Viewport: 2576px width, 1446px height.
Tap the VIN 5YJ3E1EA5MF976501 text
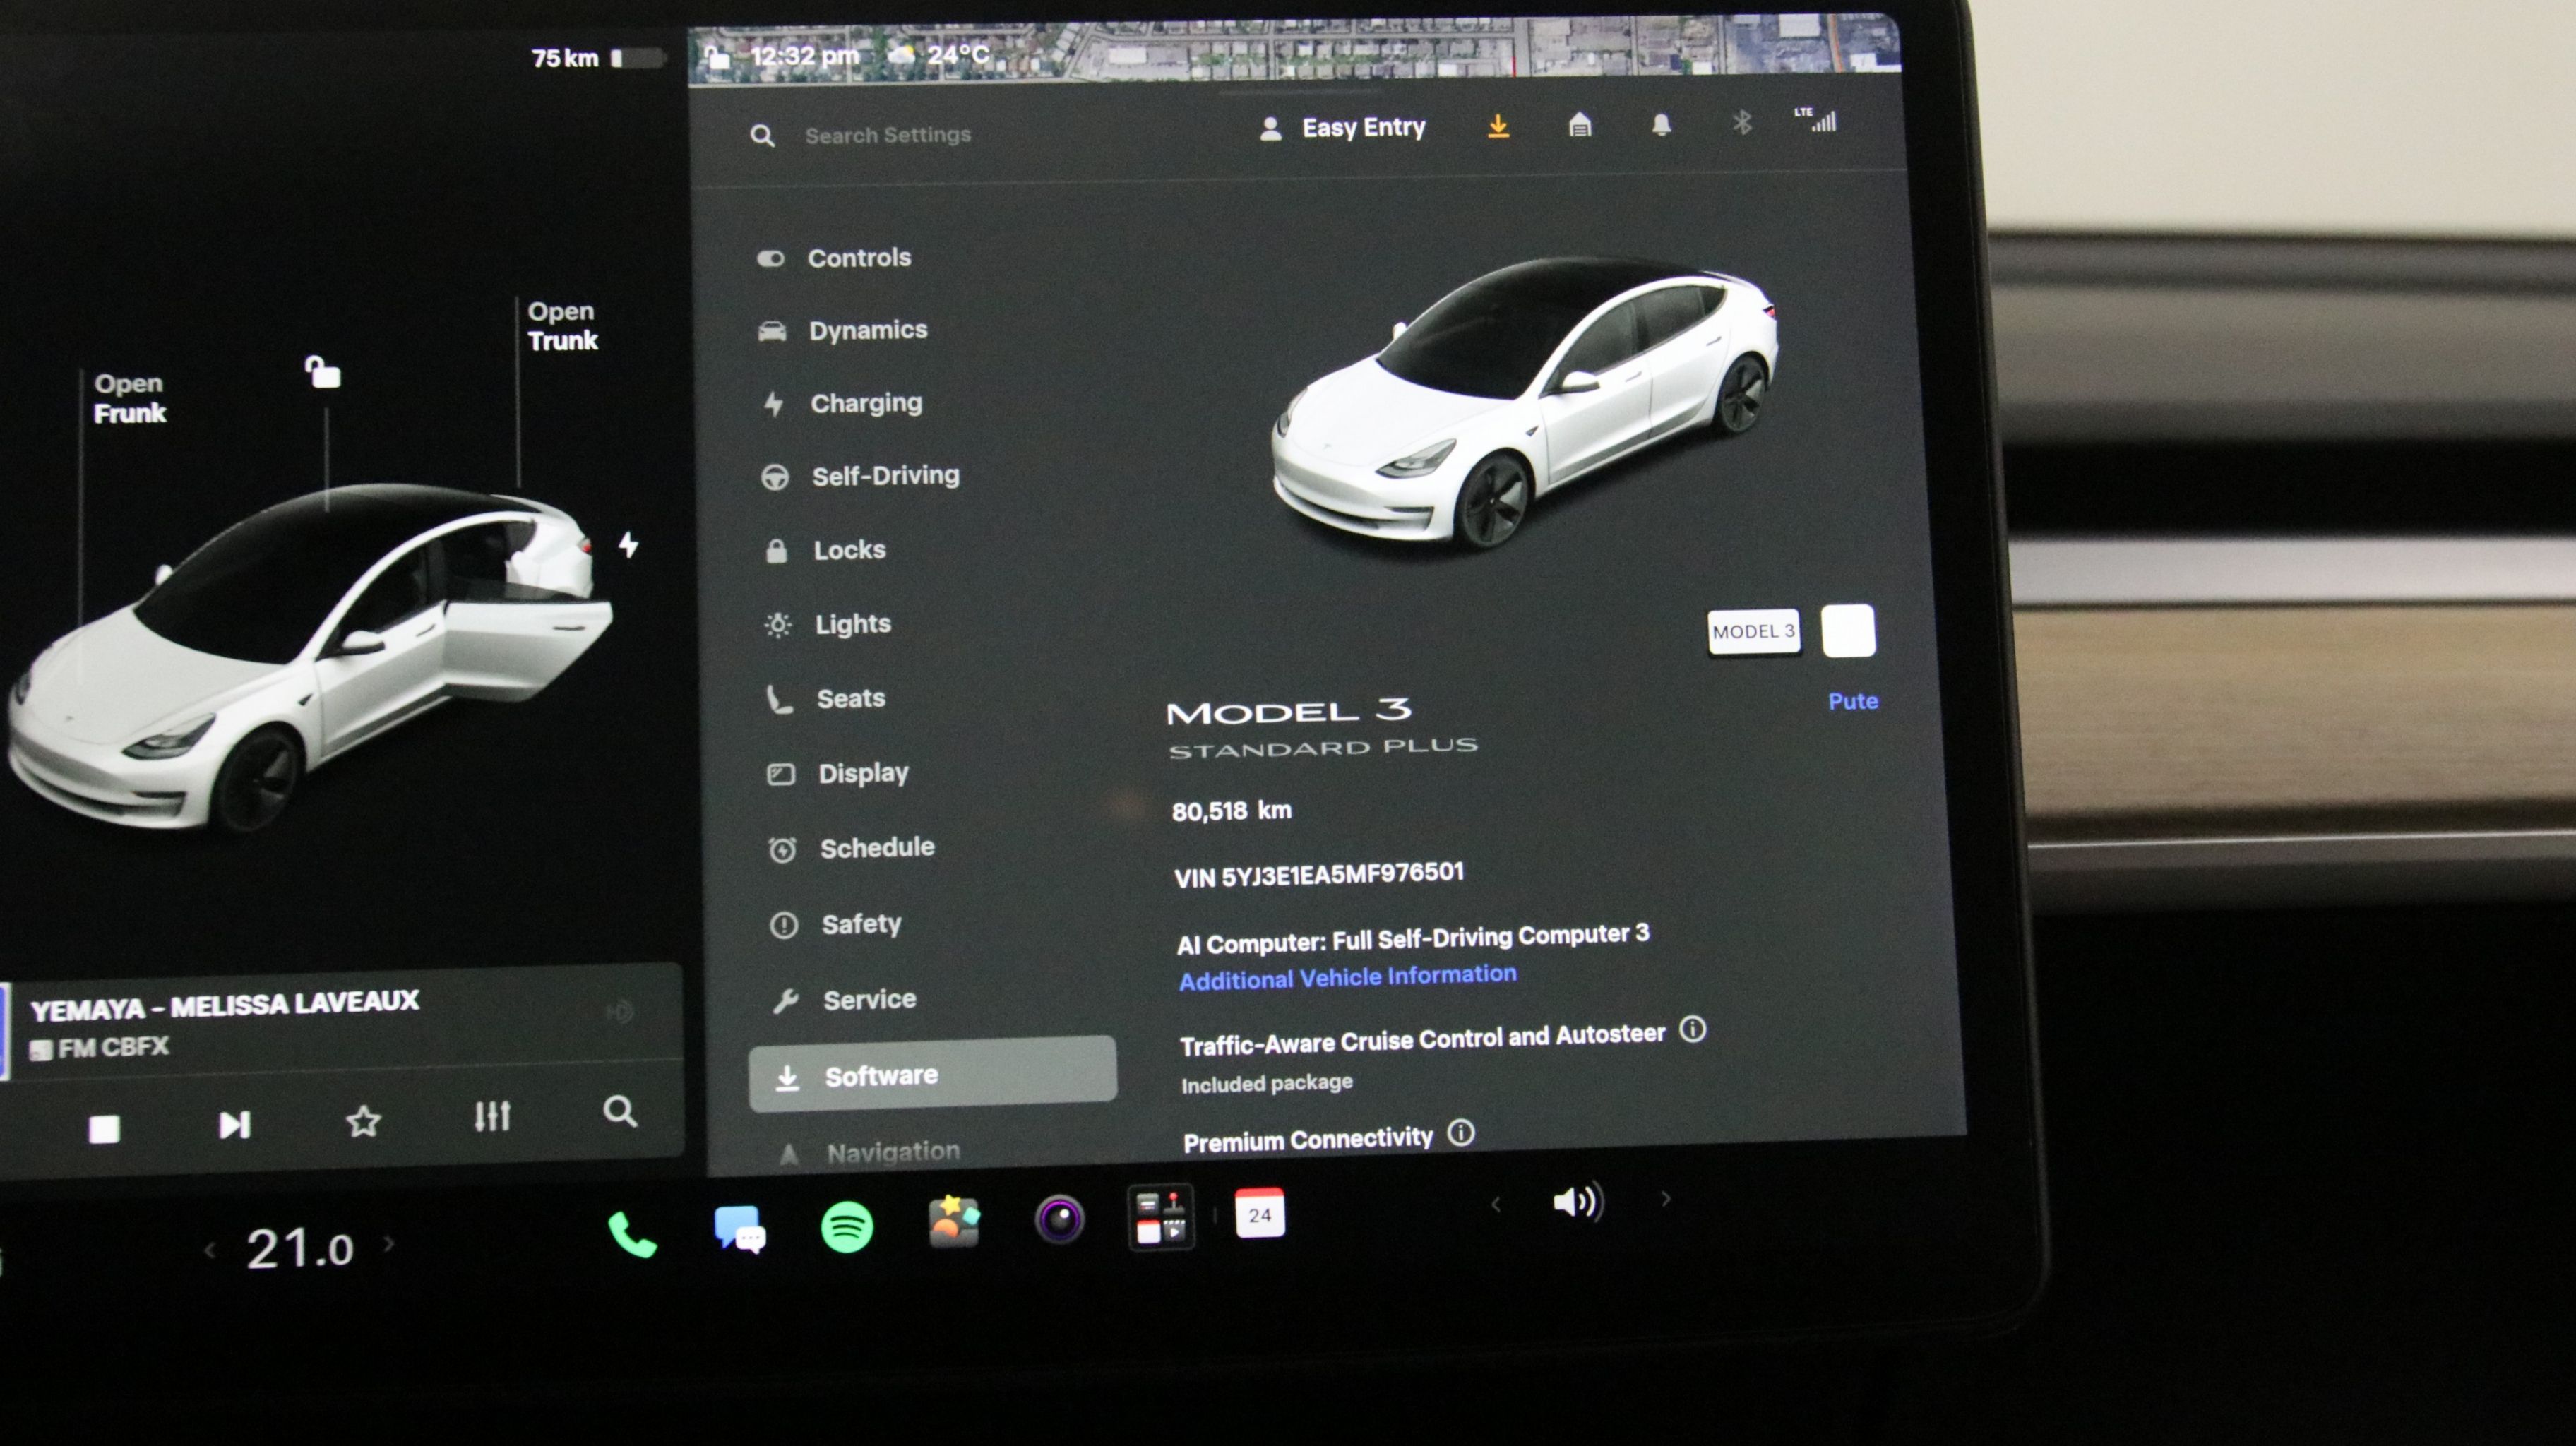pos(1319,875)
